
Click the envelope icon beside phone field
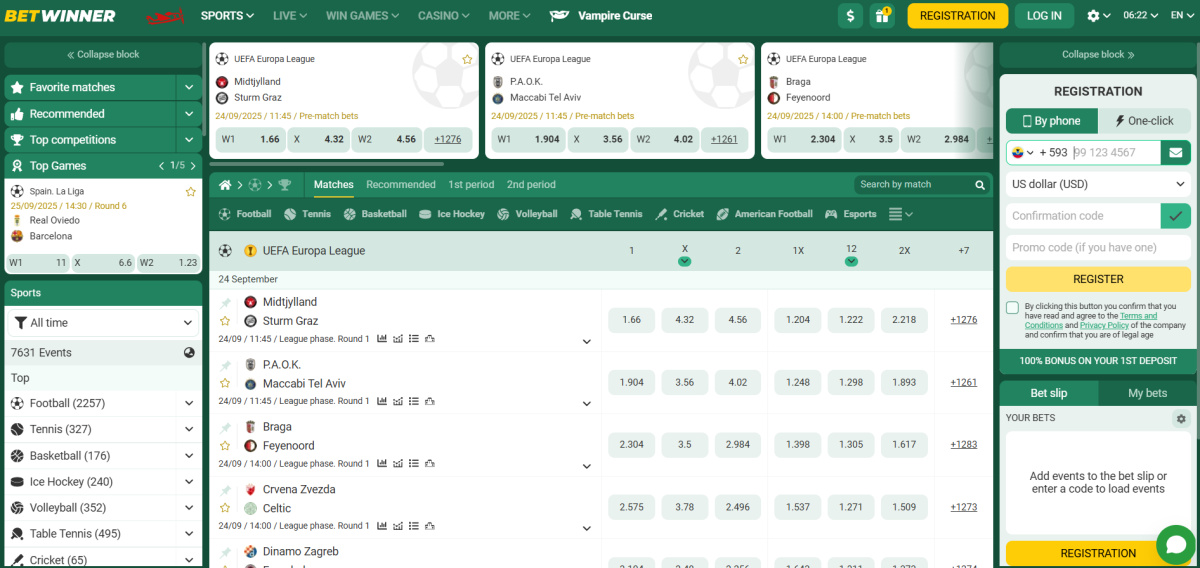click(x=1175, y=153)
